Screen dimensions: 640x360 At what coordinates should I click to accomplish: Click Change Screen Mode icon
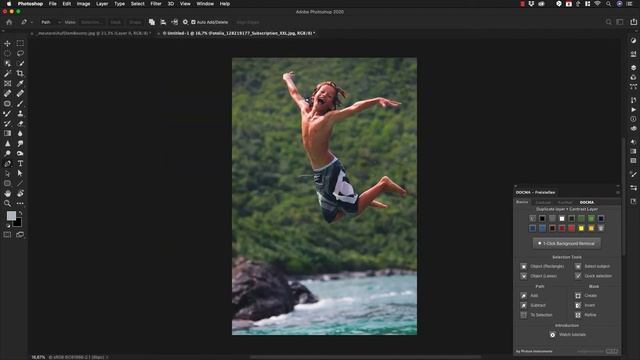(20, 235)
